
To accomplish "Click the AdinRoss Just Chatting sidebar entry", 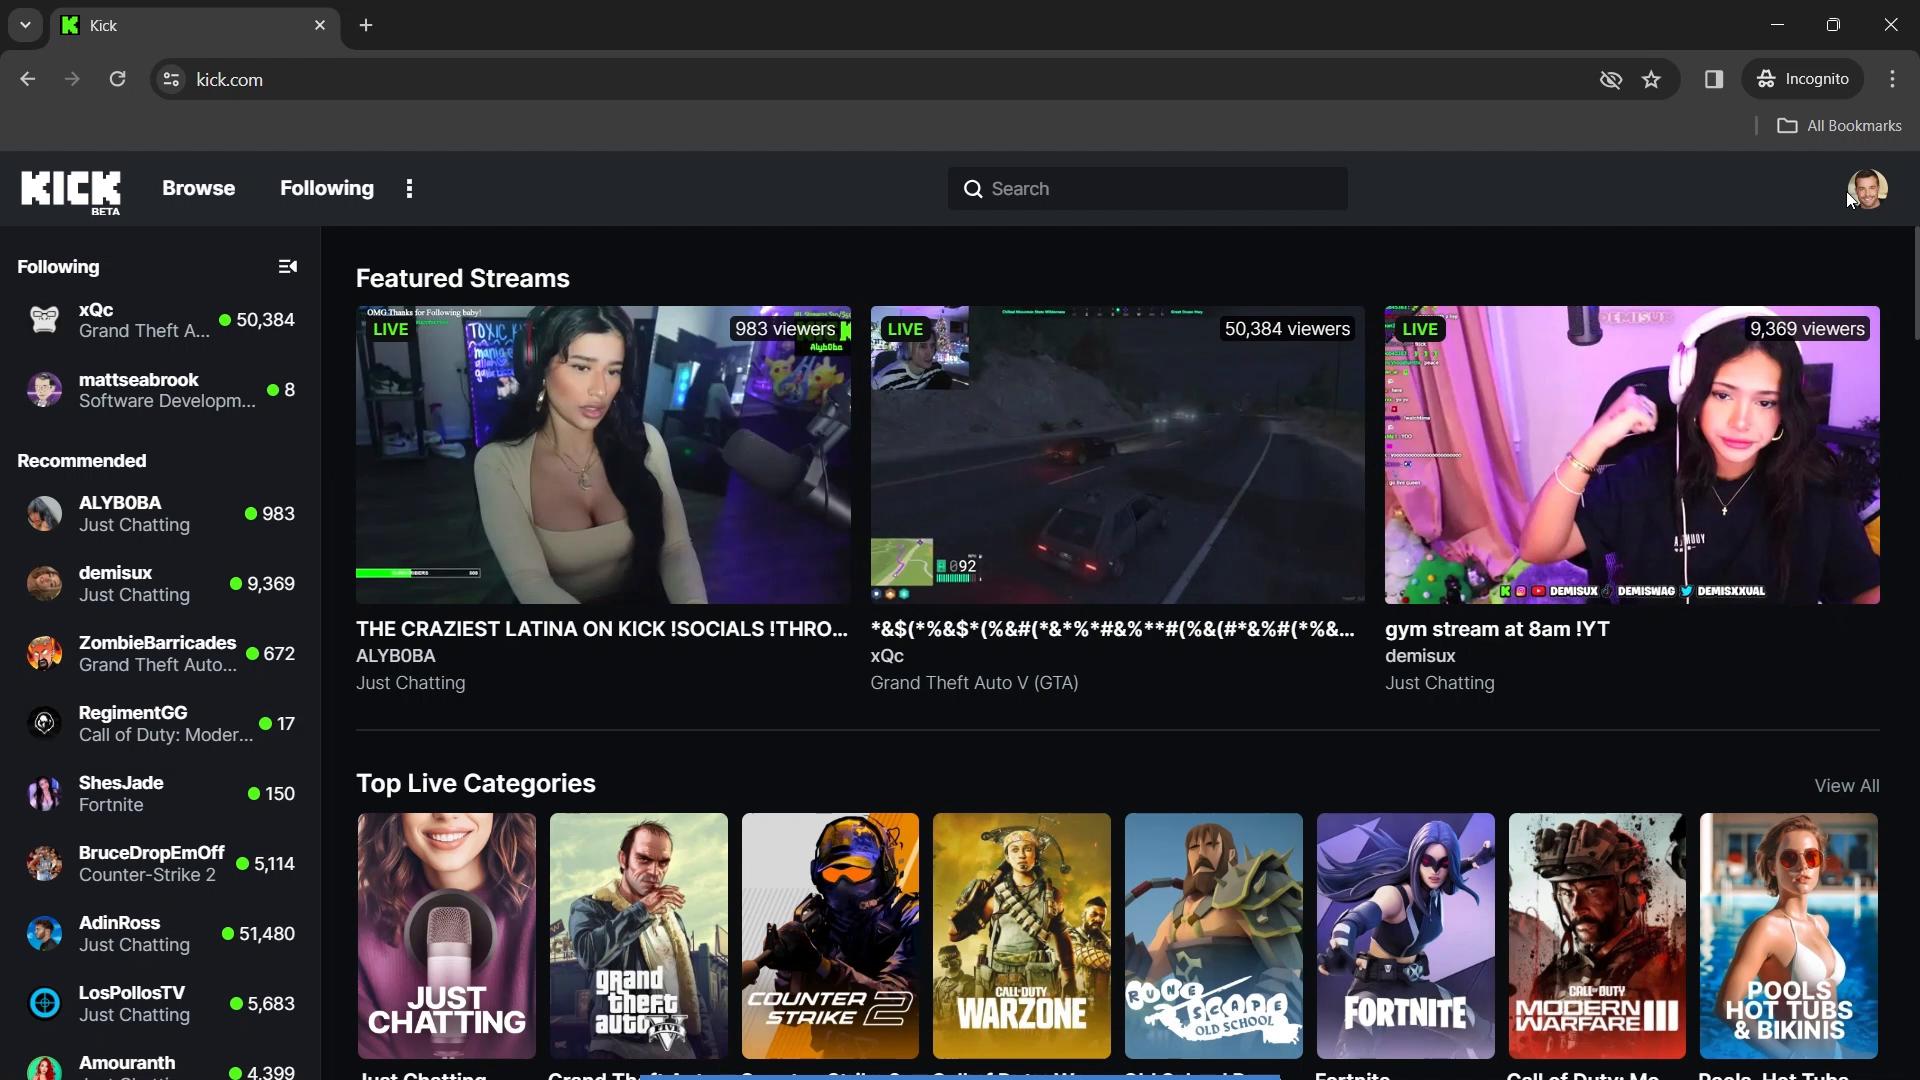I will tap(158, 934).
